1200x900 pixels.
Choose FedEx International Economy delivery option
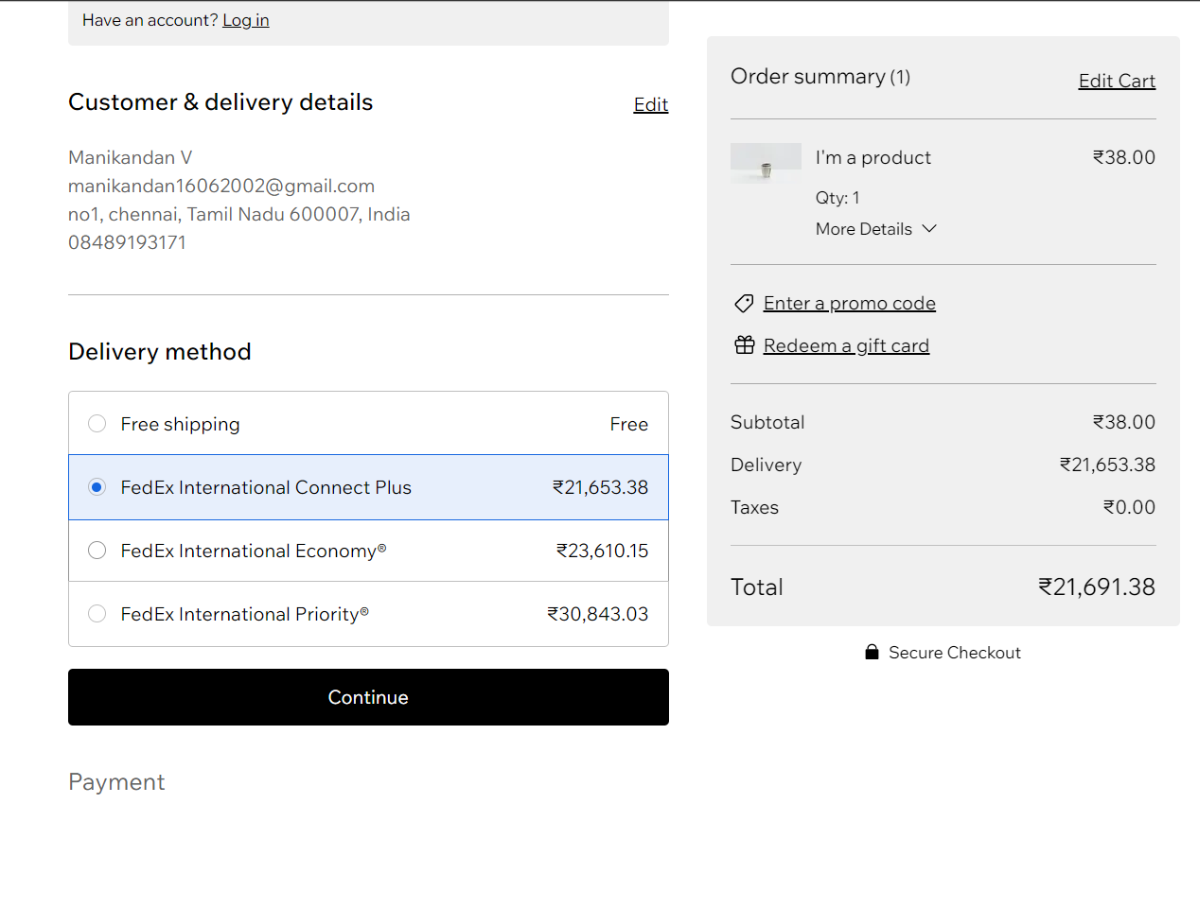[x=97, y=550]
